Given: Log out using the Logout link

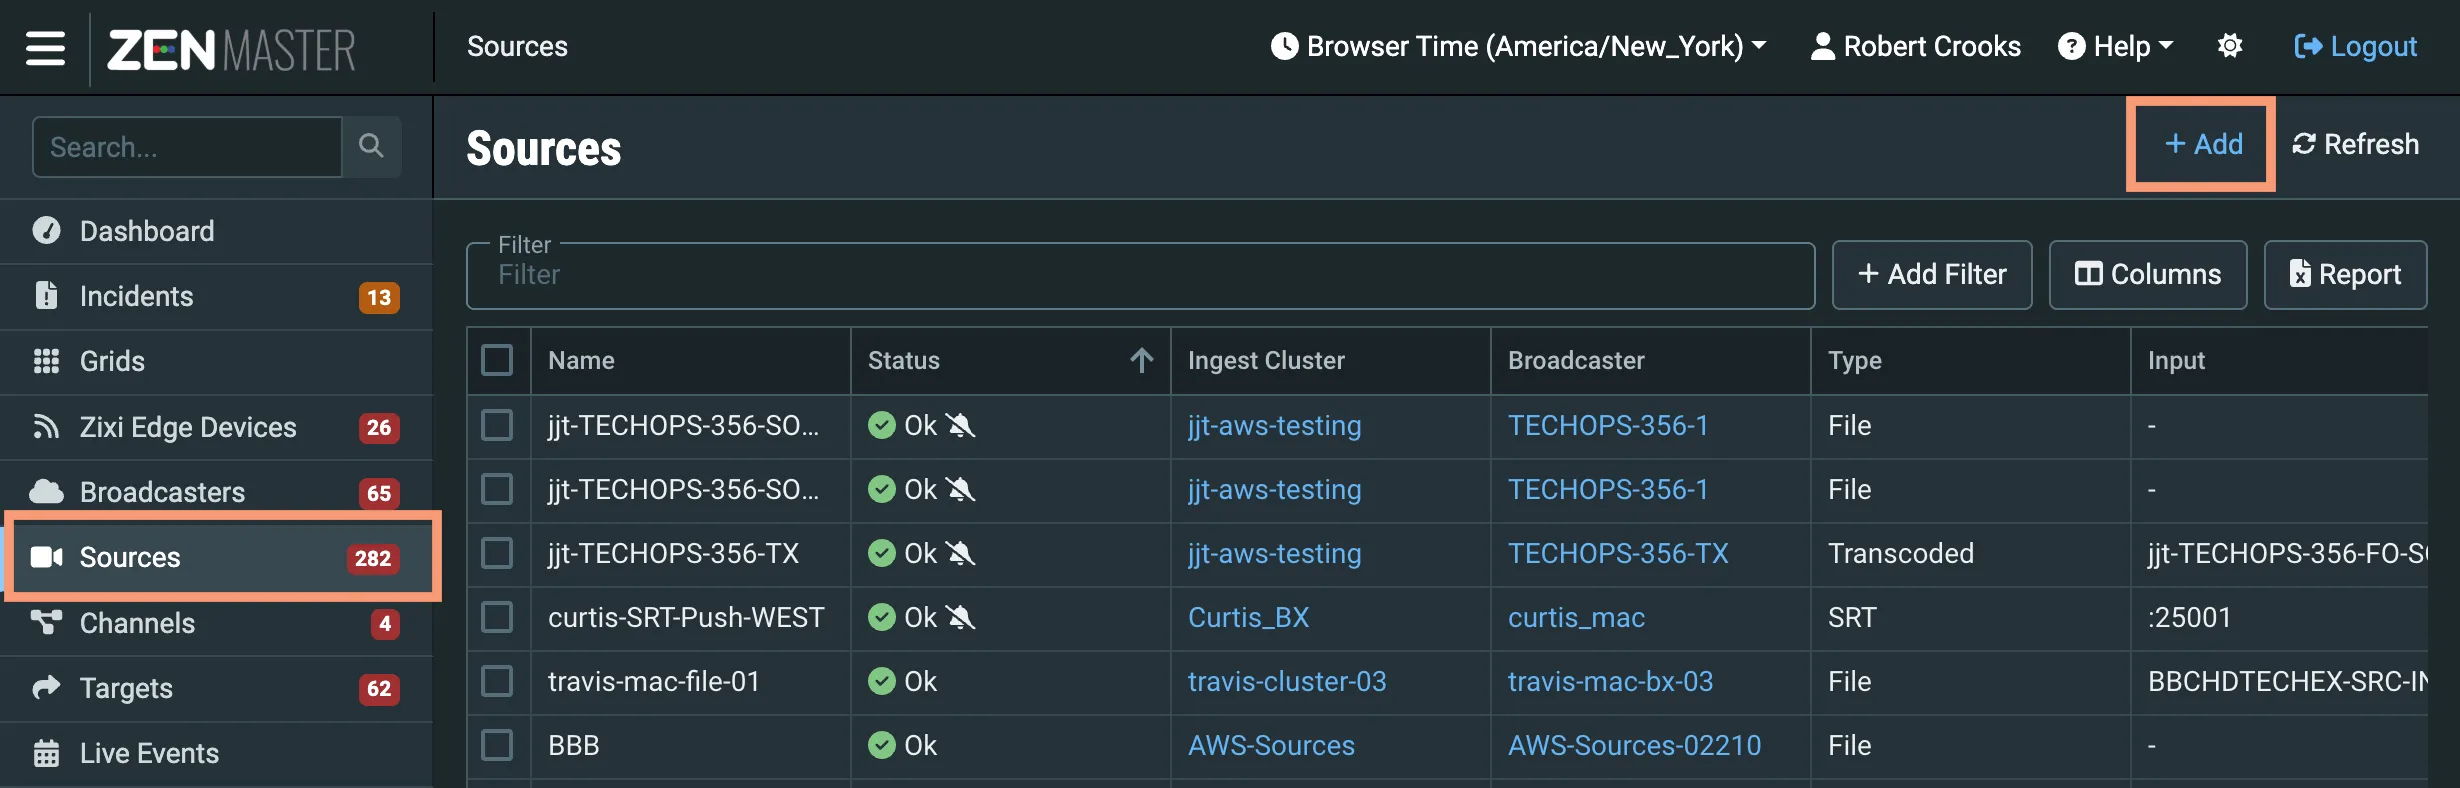Looking at the screenshot, I should (2355, 46).
